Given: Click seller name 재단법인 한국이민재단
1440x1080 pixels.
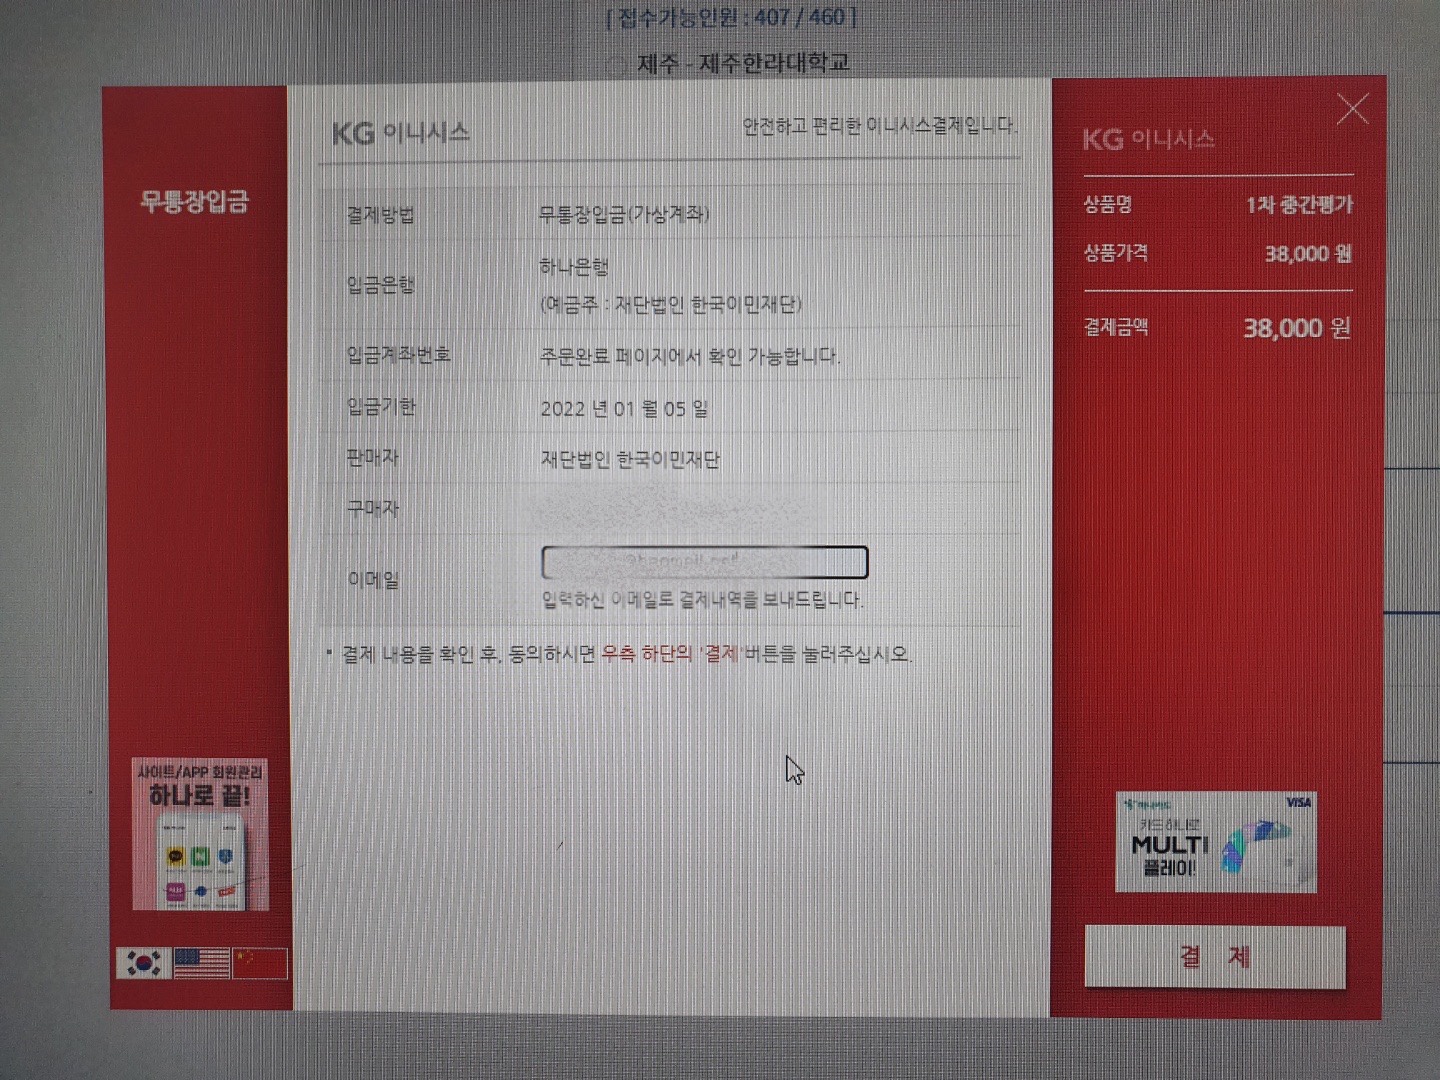Looking at the screenshot, I should [x=630, y=459].
